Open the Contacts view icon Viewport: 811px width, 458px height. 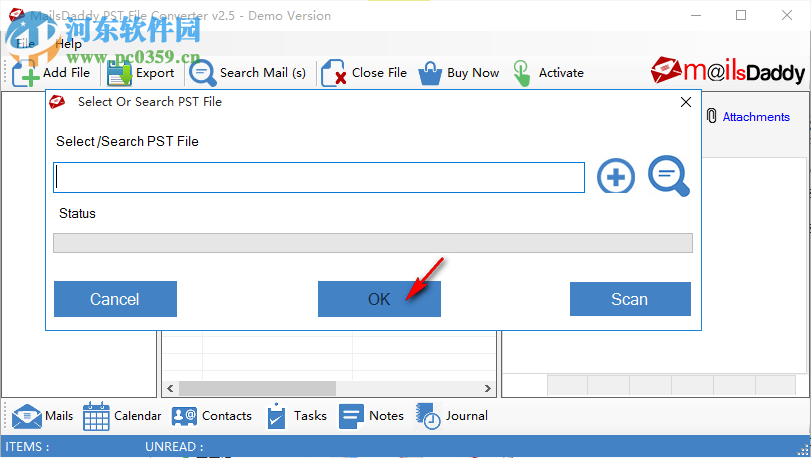pyautogui.click(x=184, y=416)
